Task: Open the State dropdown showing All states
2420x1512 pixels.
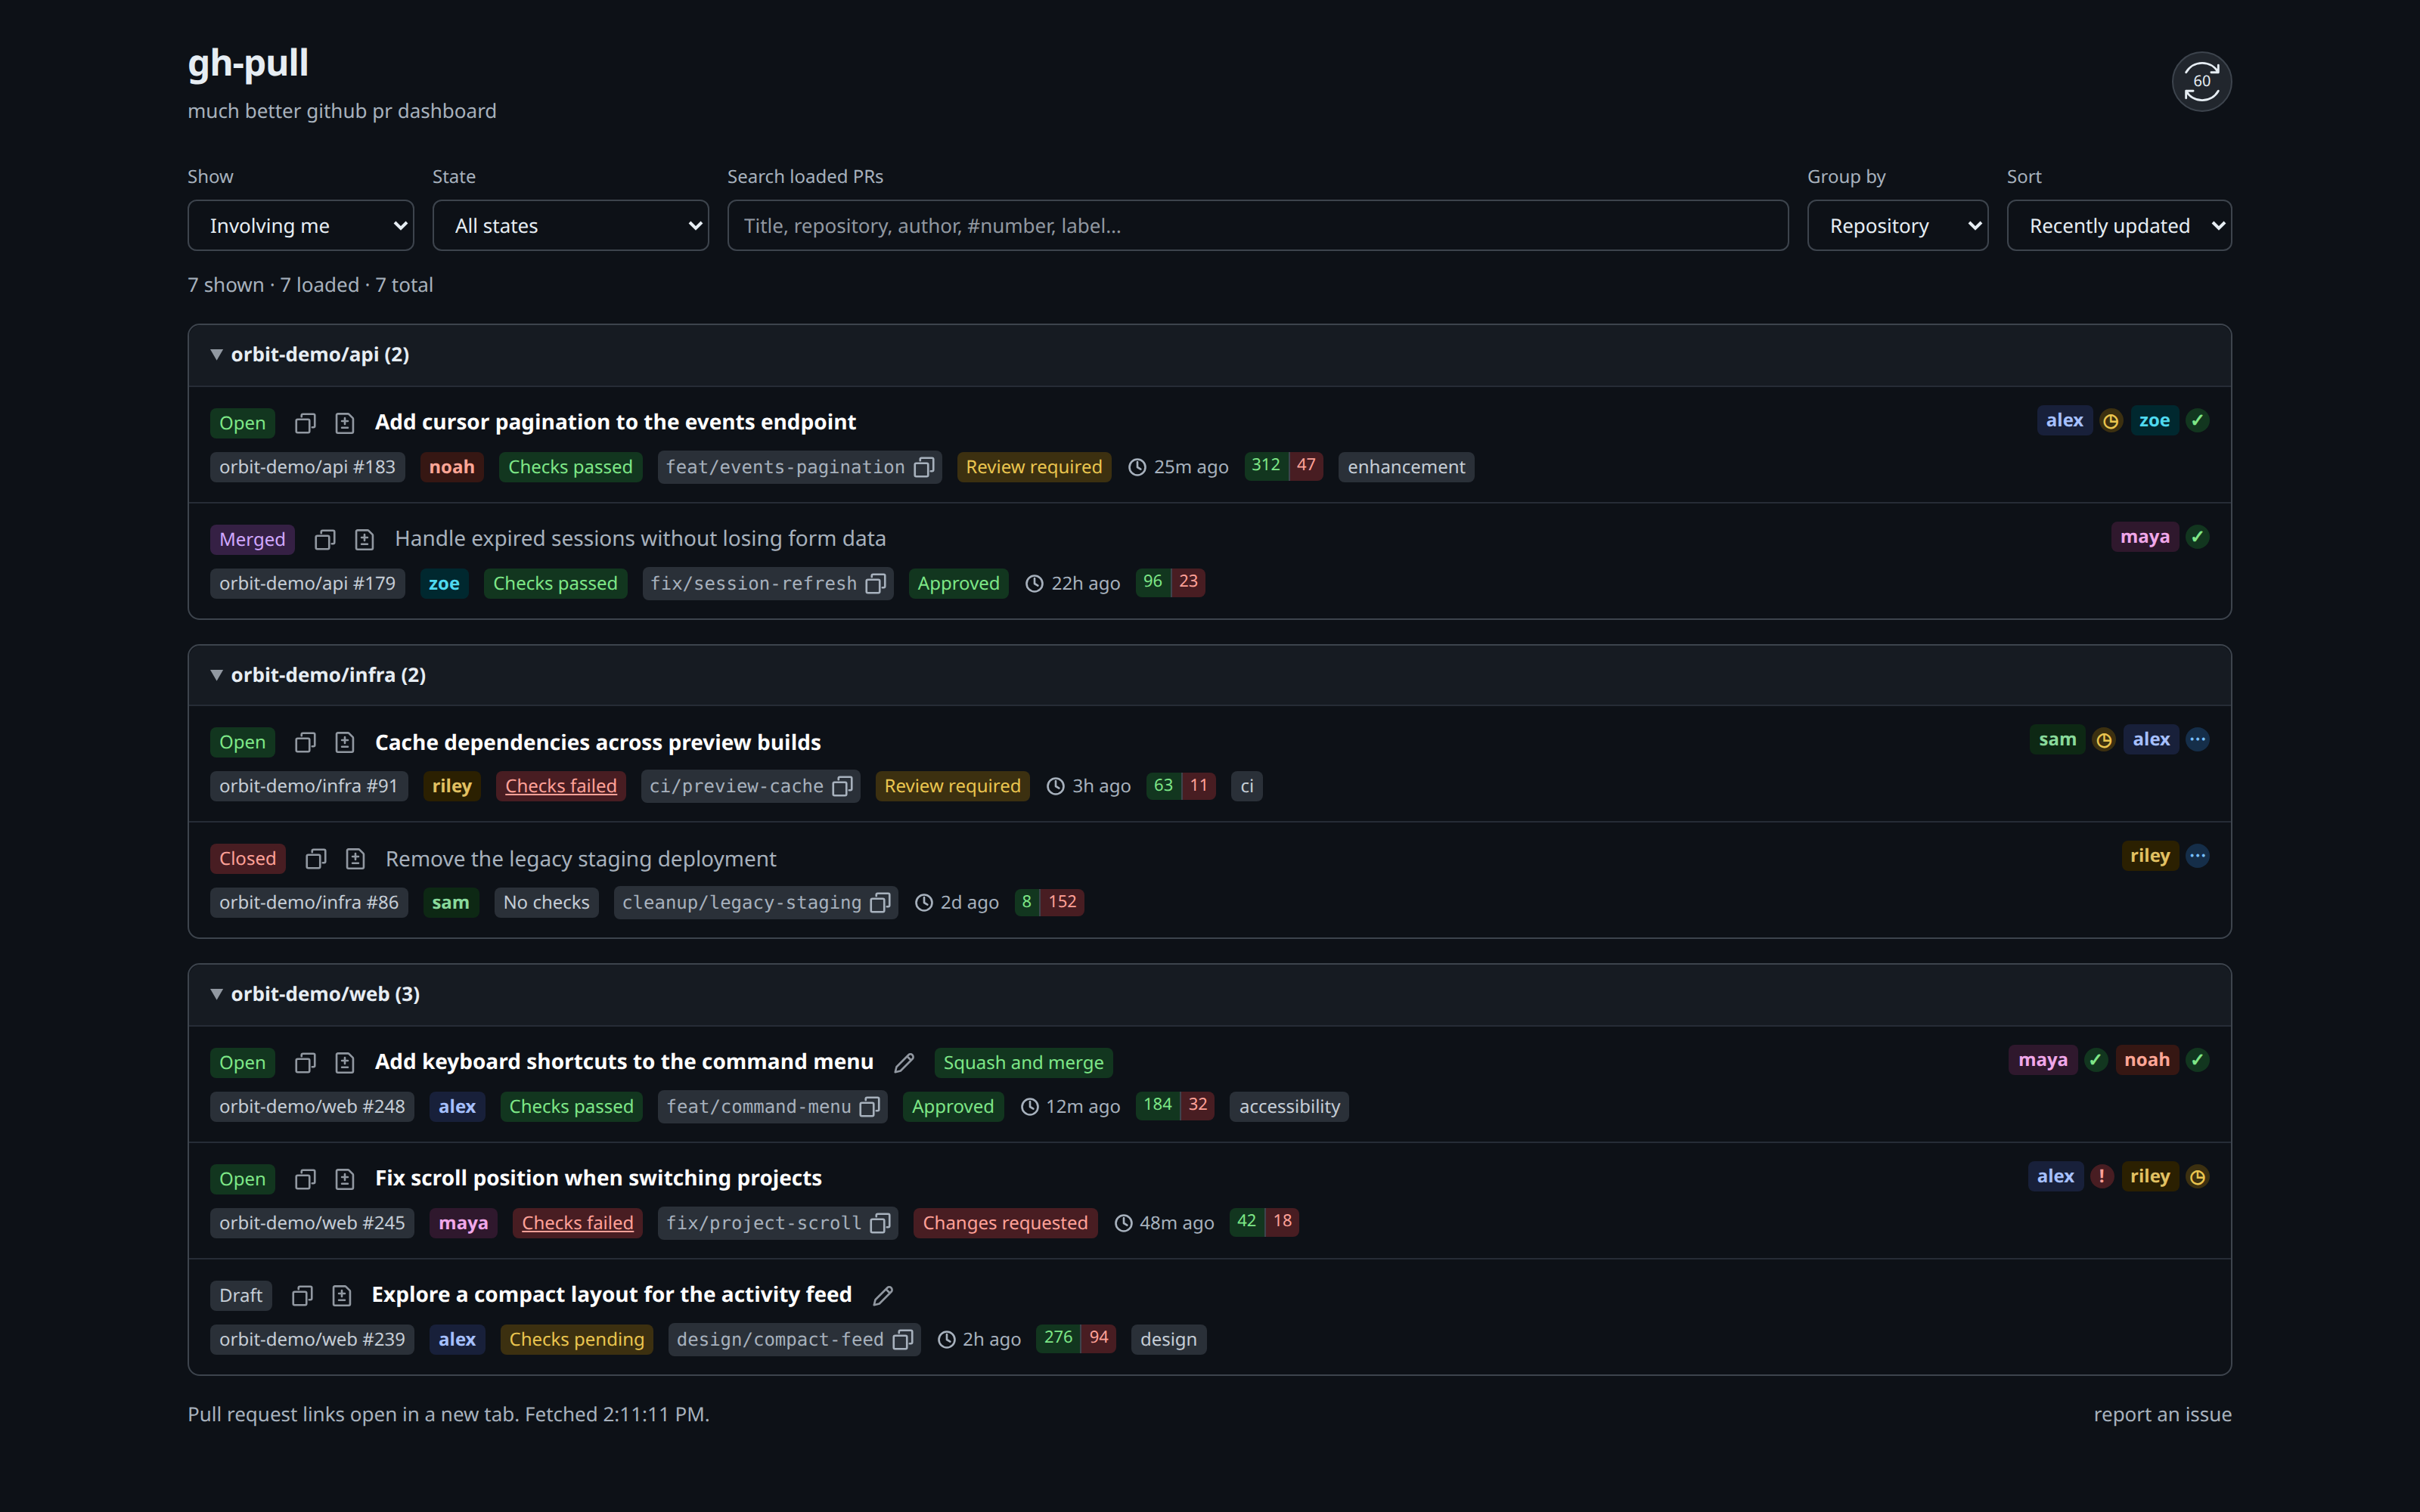Action: click(x=570, y=226)
